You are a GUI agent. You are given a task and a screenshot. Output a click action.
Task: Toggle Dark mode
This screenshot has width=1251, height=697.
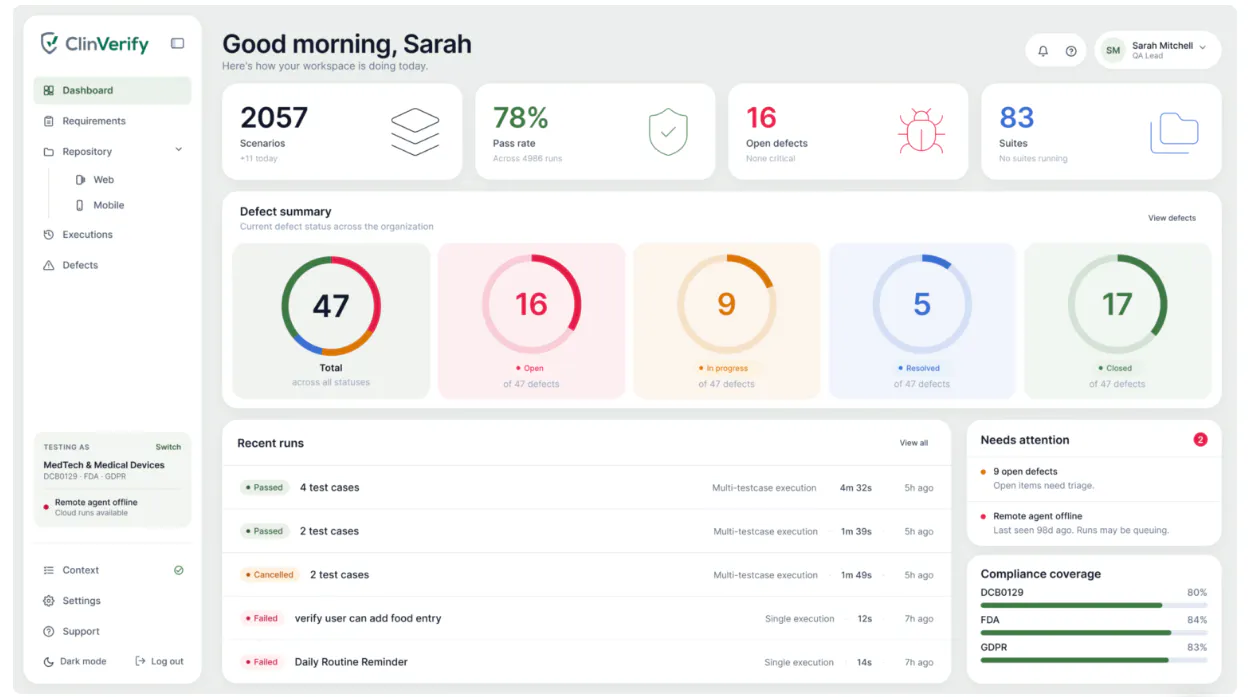76,662
